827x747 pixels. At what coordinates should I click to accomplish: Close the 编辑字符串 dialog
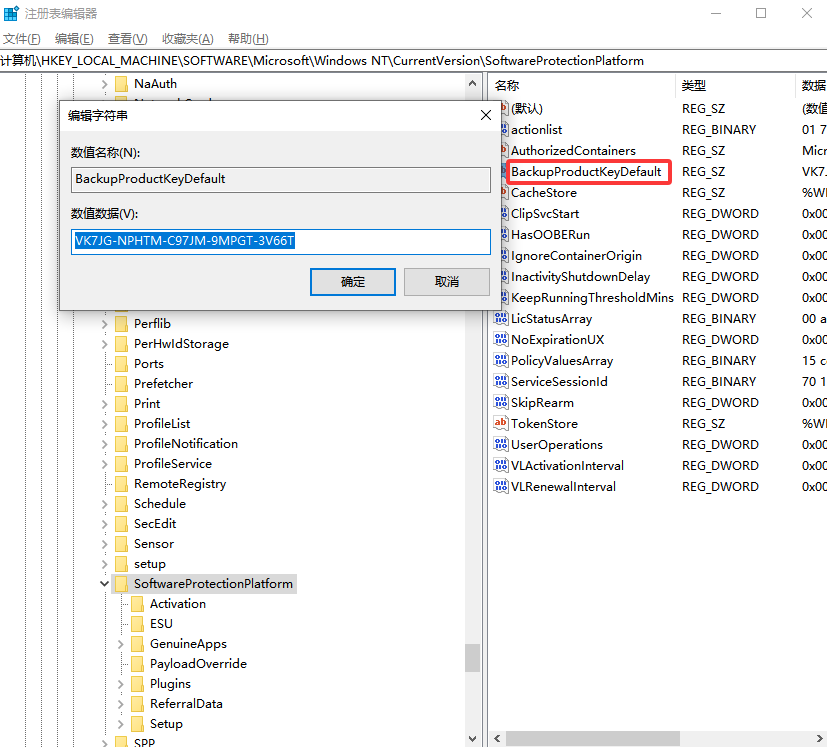pos(486,115)
